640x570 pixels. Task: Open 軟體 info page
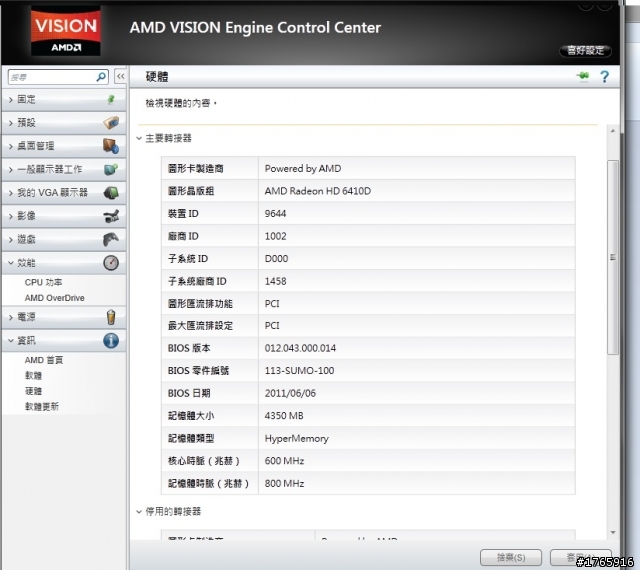click(x=33, y=376)
